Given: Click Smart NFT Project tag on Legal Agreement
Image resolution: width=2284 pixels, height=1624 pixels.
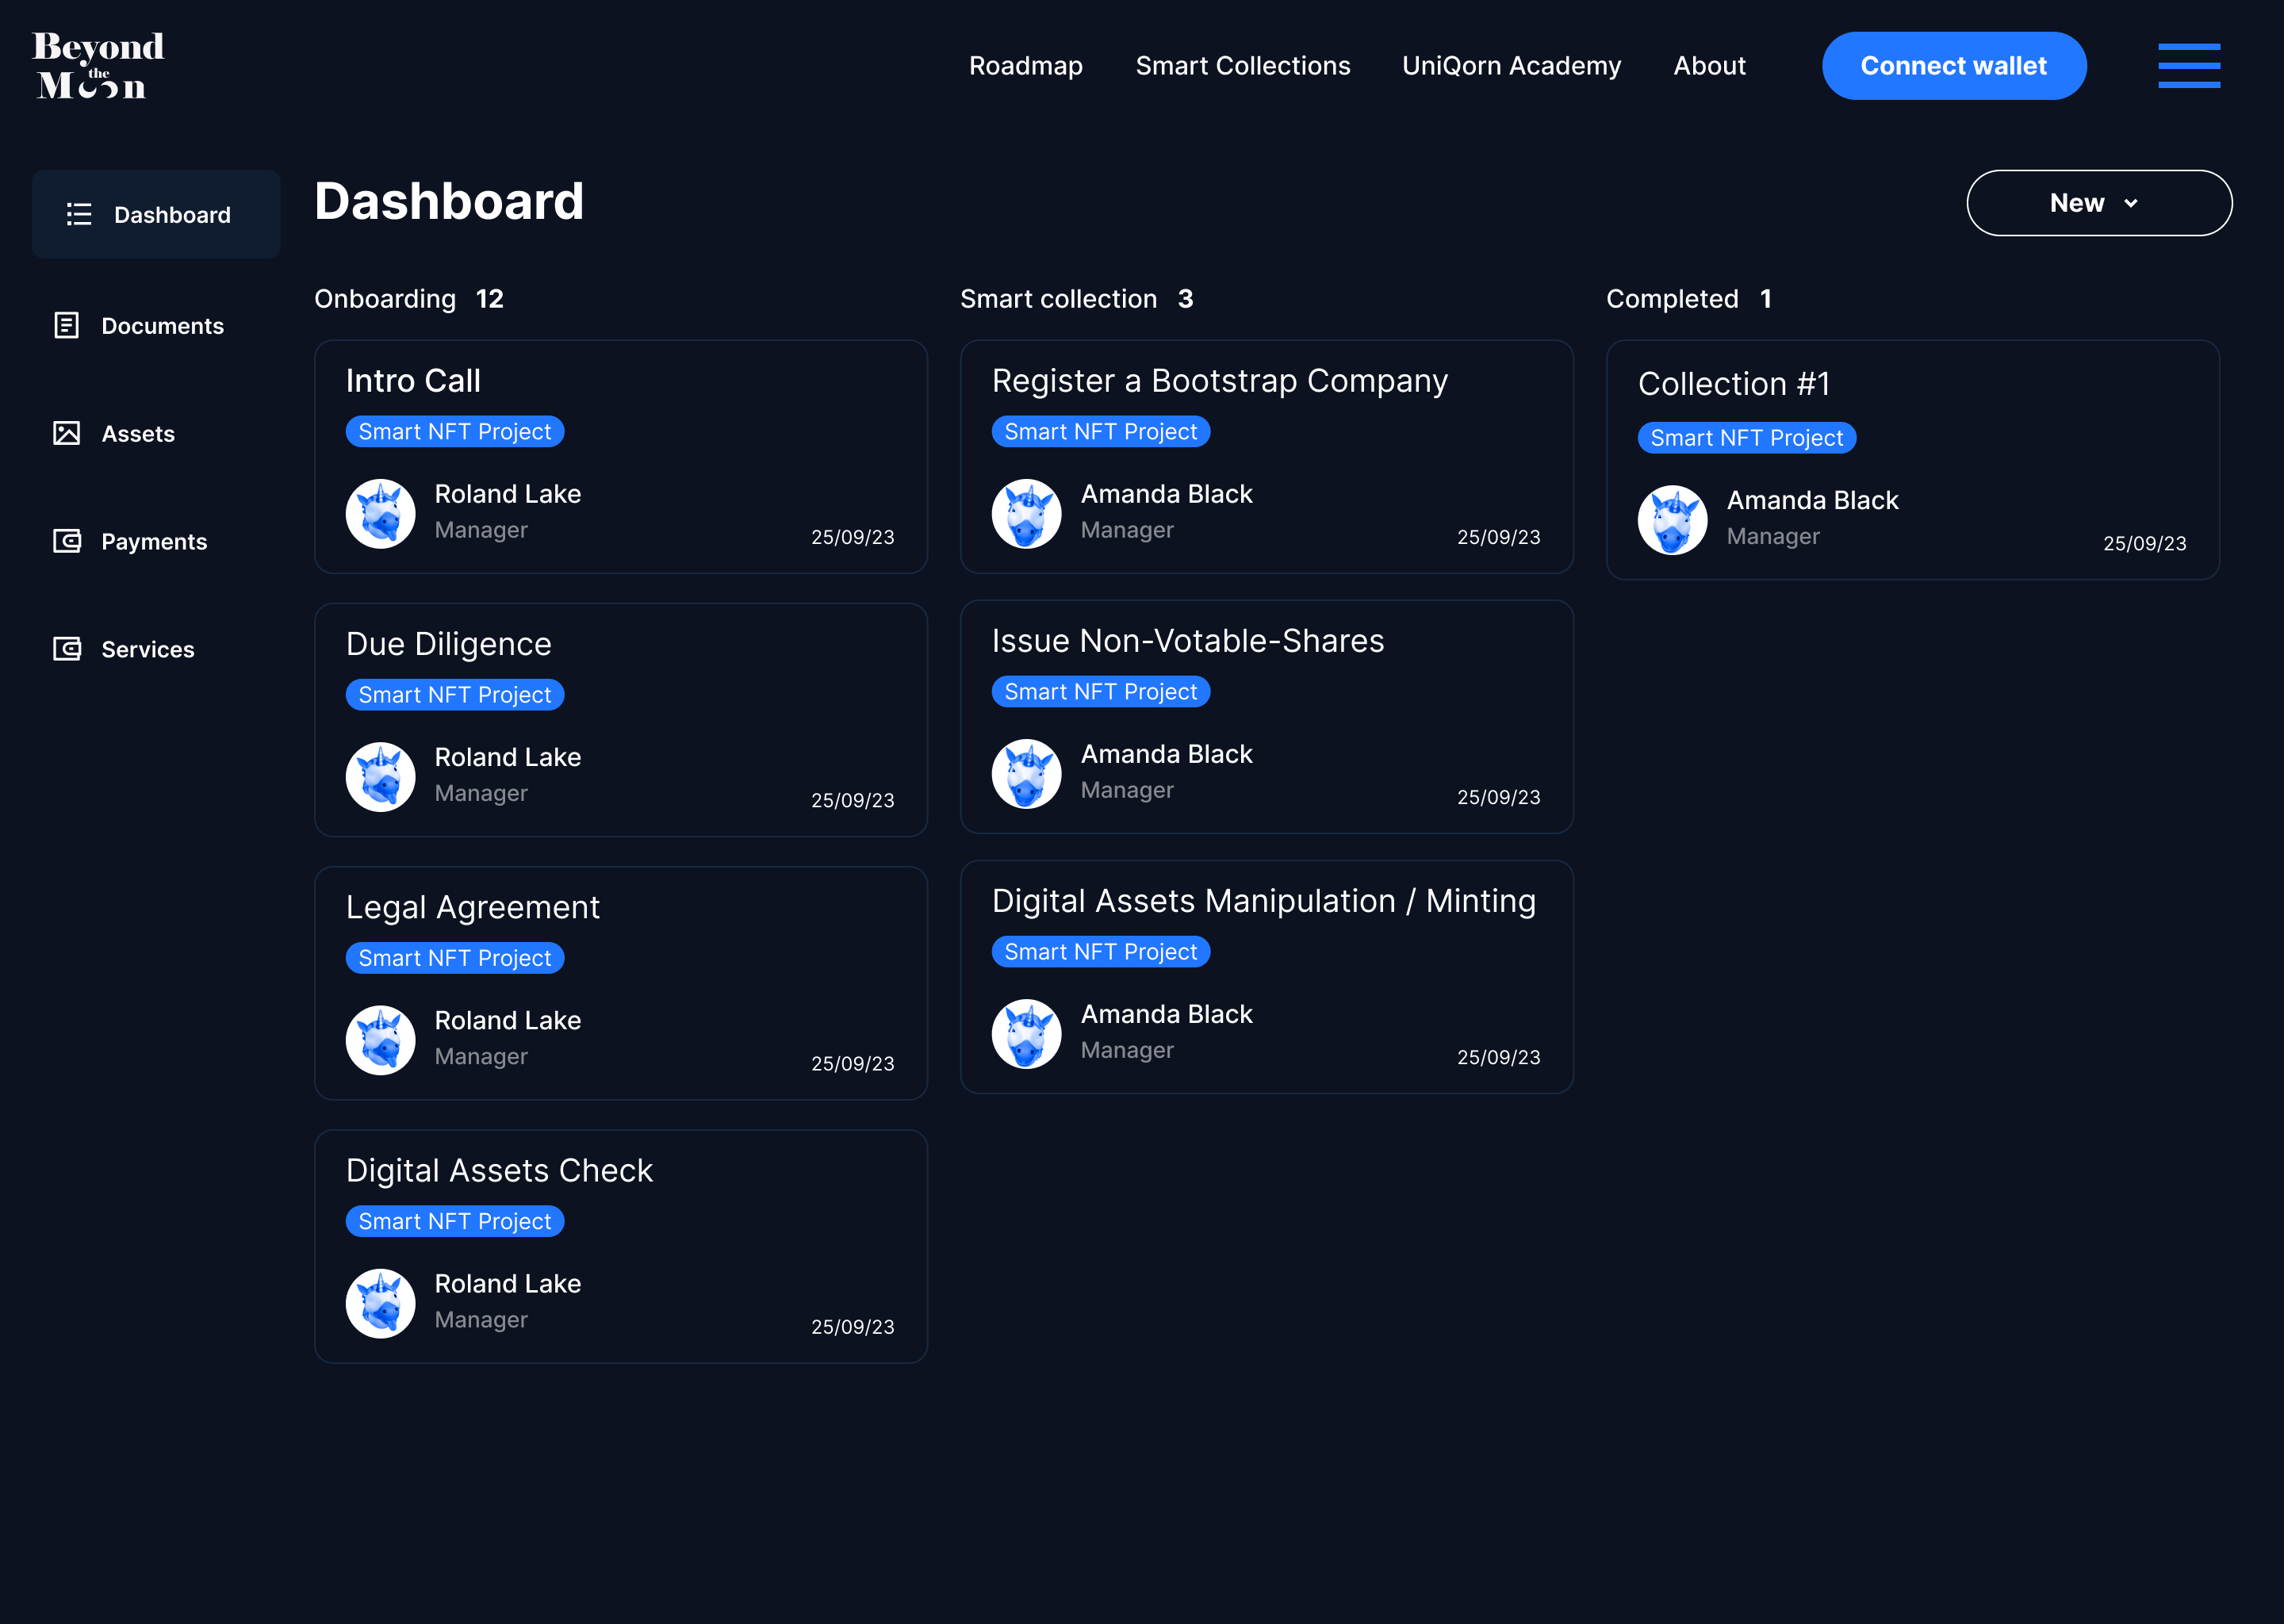Looking at the screenshot, I should click(455, 957).
